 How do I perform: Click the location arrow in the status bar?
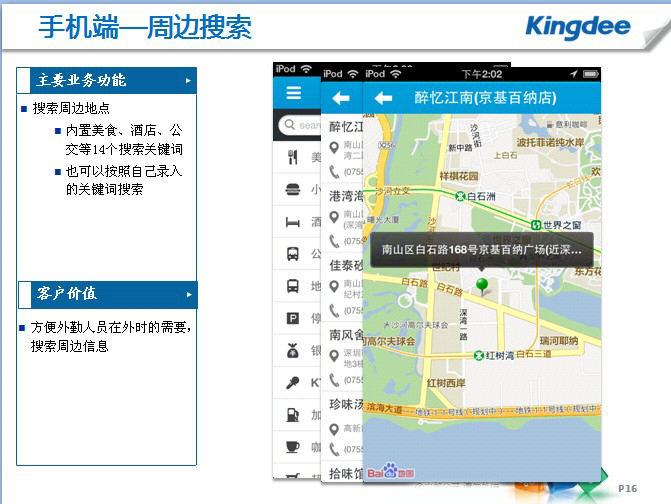[573, 74]
